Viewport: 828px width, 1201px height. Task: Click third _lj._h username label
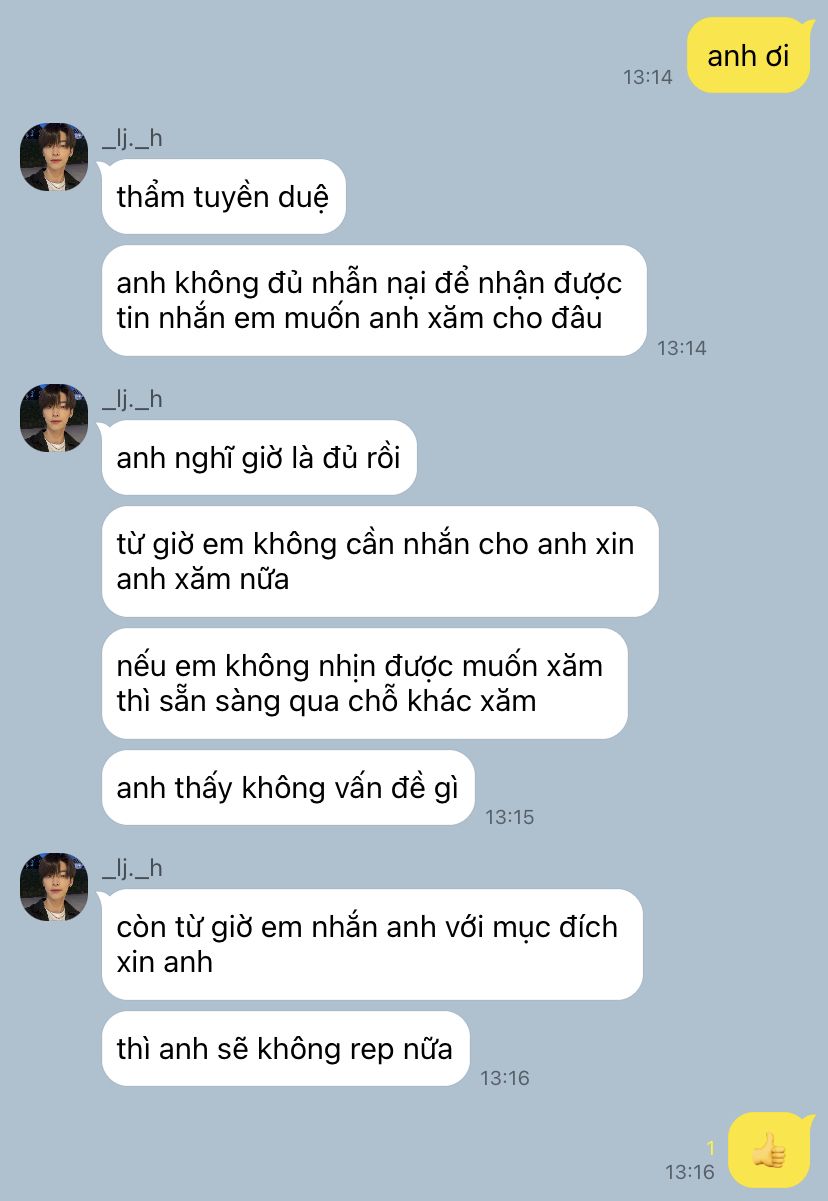[132, 869]
